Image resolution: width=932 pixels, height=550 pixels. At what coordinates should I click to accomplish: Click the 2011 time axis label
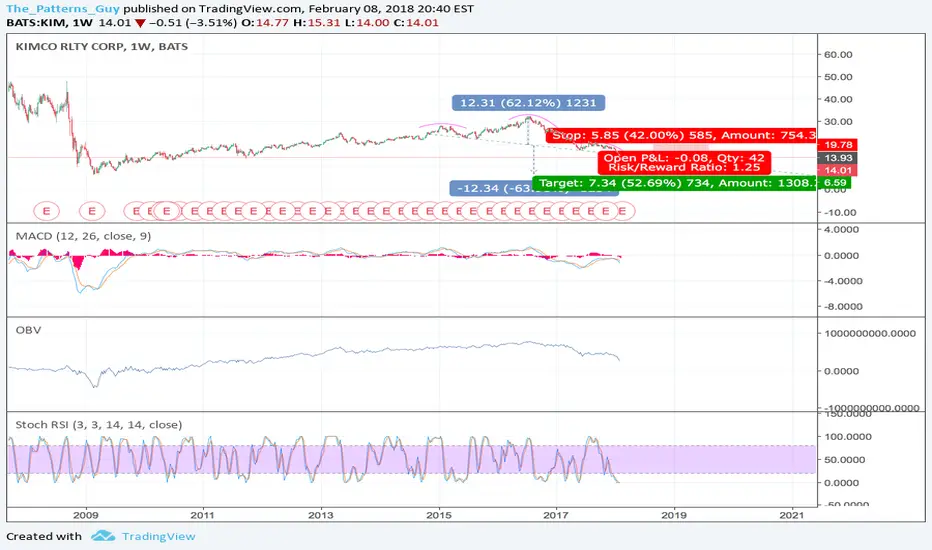click(x=203, y=515)
